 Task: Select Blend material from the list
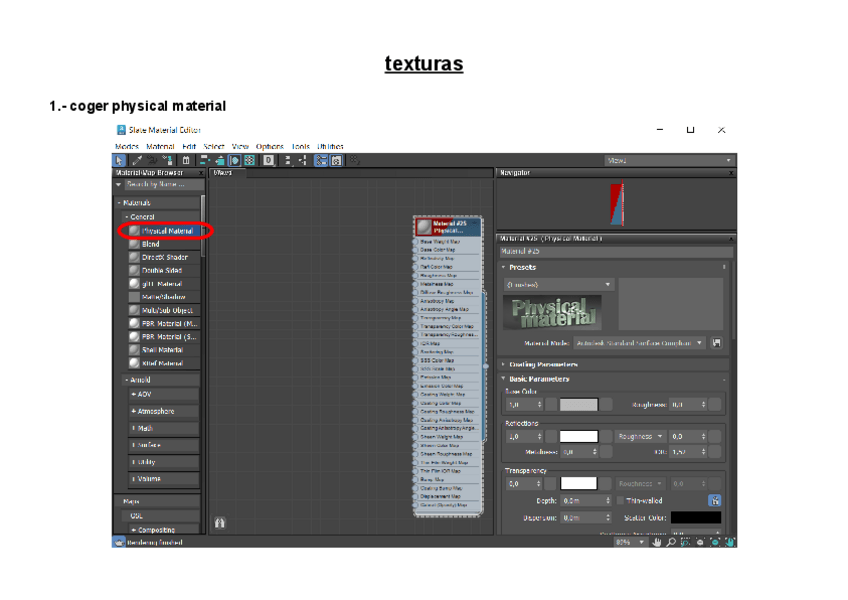point(150,244)
